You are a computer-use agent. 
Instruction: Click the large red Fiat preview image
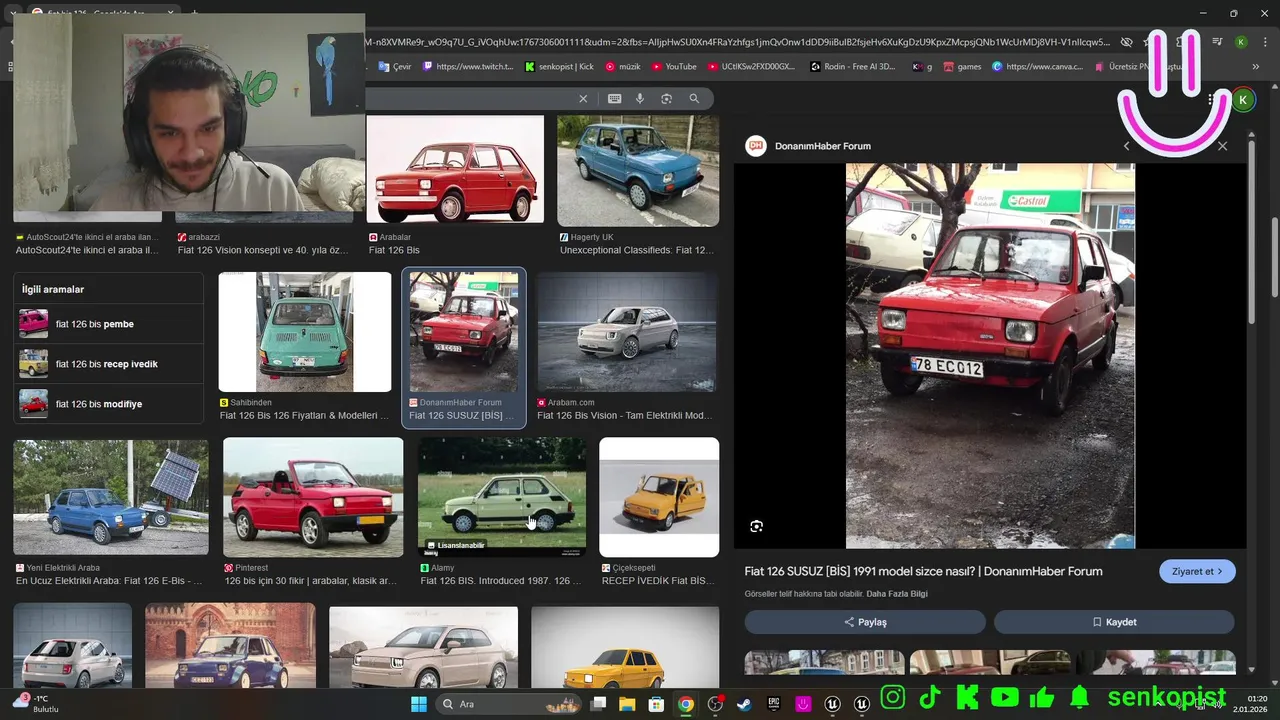click(990, 356)
